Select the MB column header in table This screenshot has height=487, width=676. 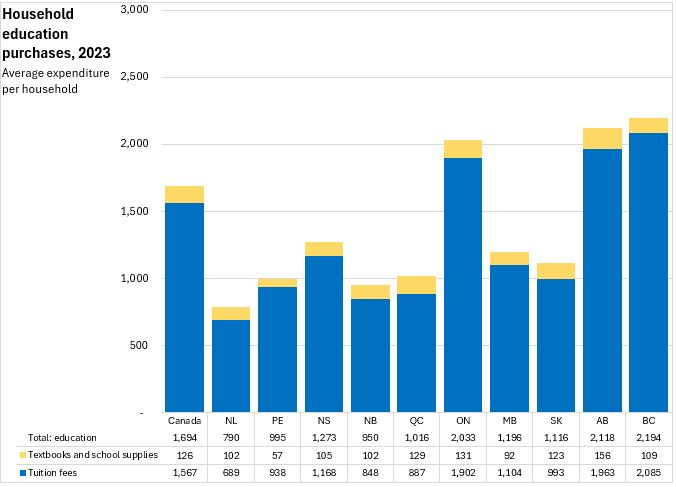click(509, 421)
